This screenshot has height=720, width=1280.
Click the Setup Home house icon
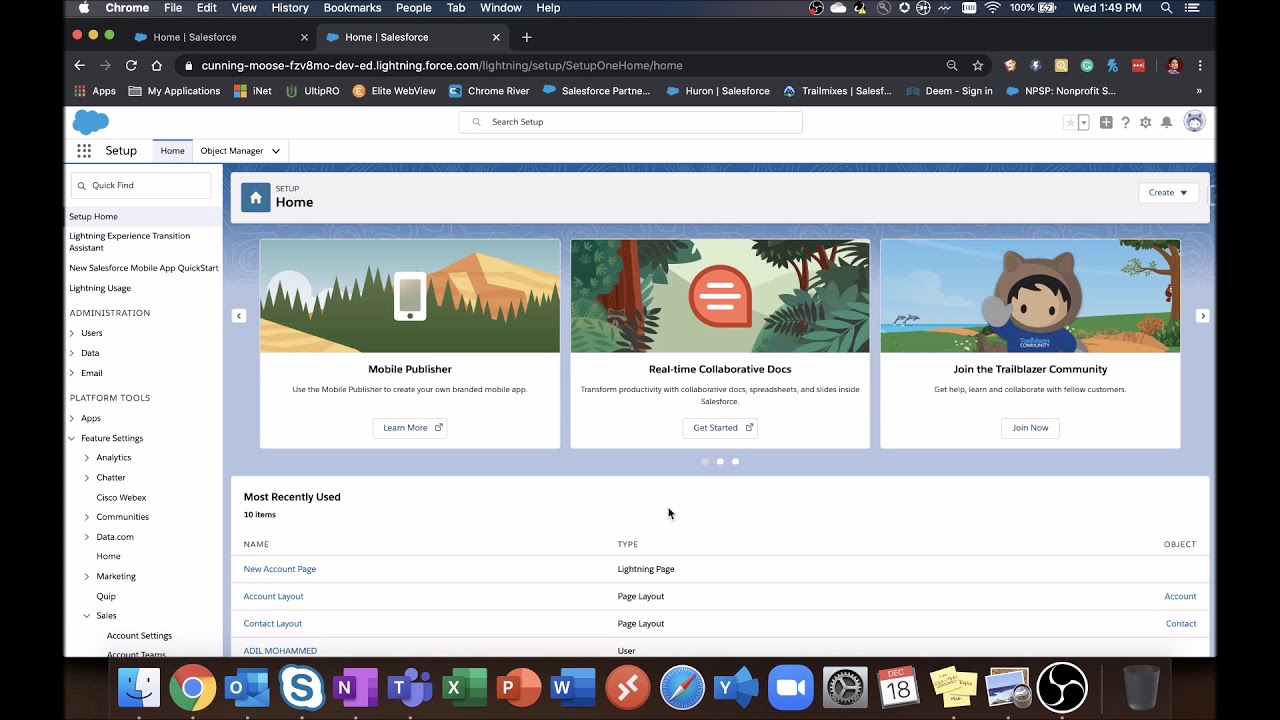256,197
